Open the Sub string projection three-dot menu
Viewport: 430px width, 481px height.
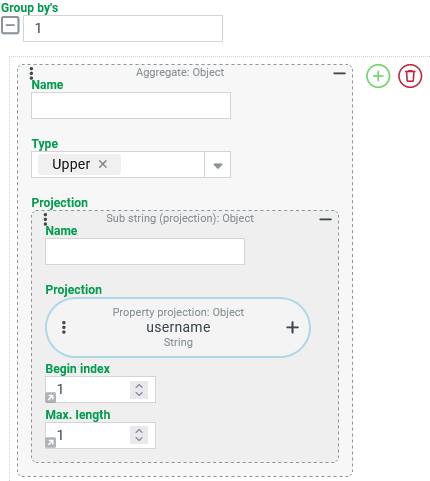[x=45, y=219]
